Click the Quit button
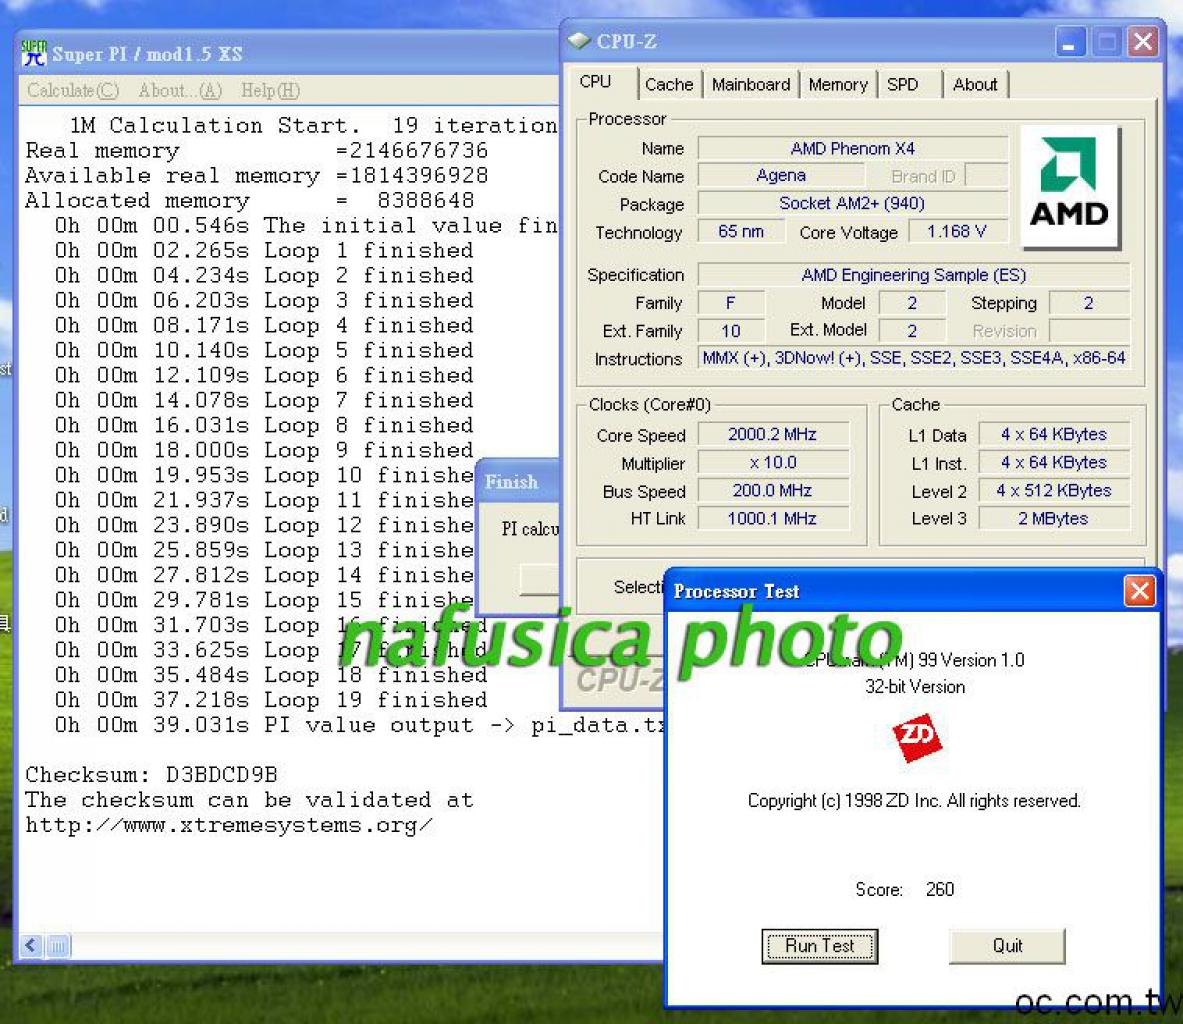Viewport: 1183px width, 1024px height. [1007, 946]
